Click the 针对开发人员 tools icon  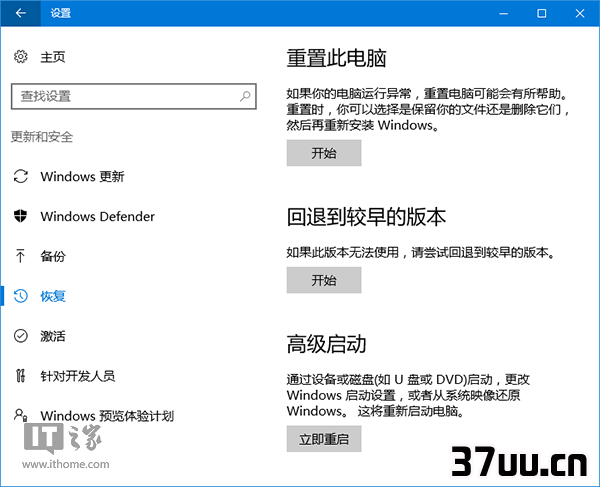pyautogui.click(x=21, y=376)
